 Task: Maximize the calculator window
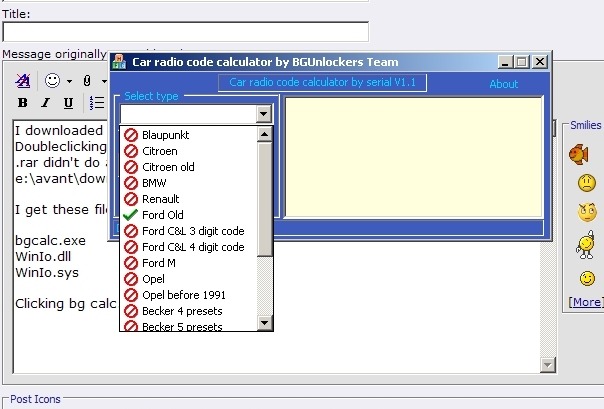tap(522, 62)
